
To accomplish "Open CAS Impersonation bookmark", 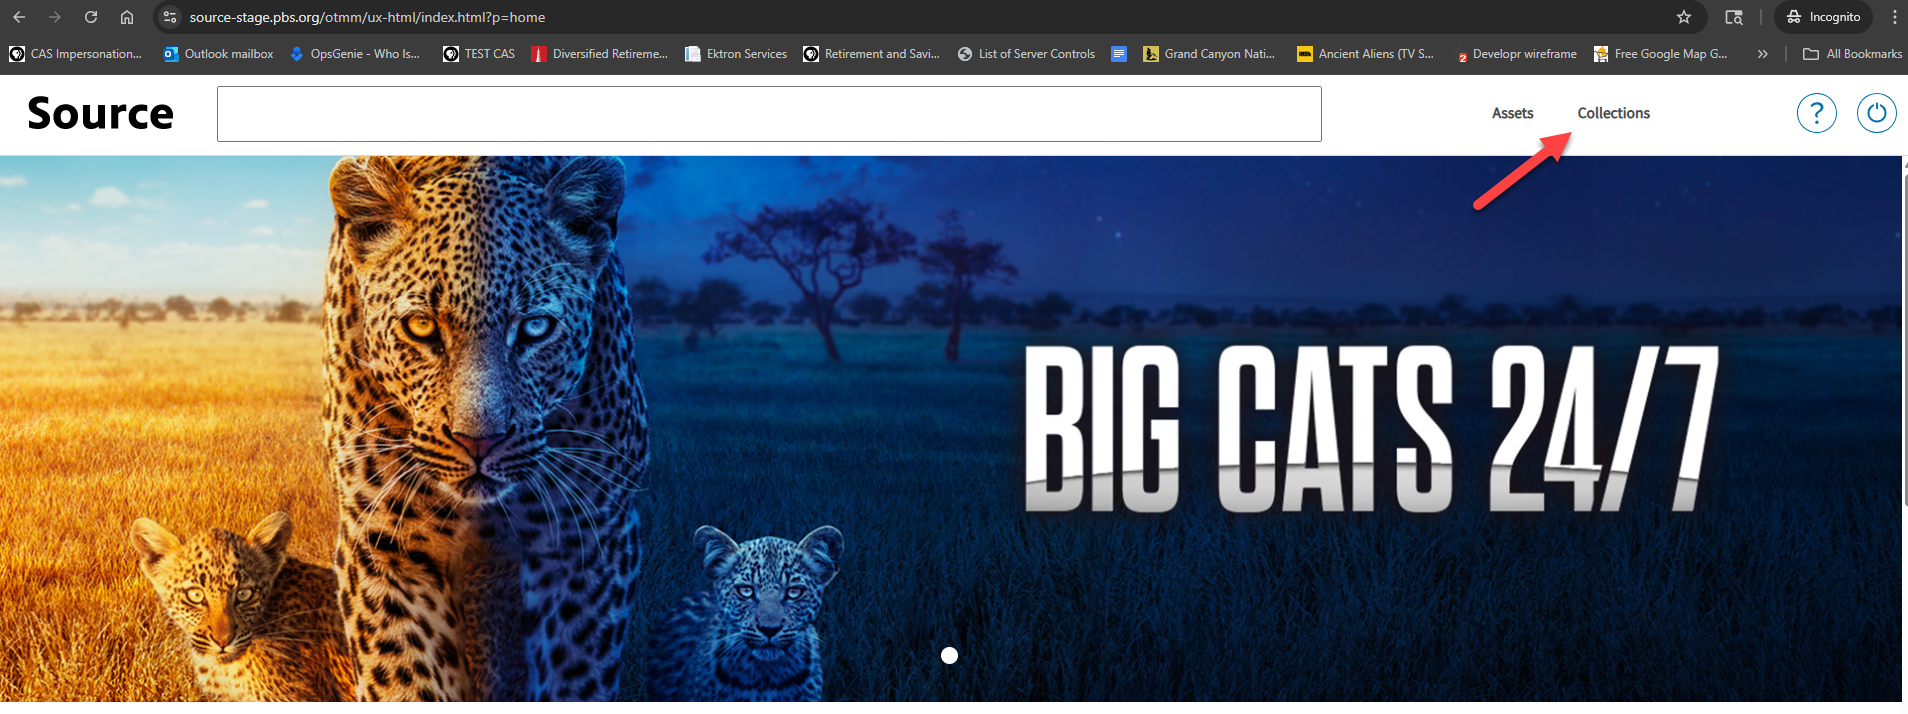I will point(76,54).
